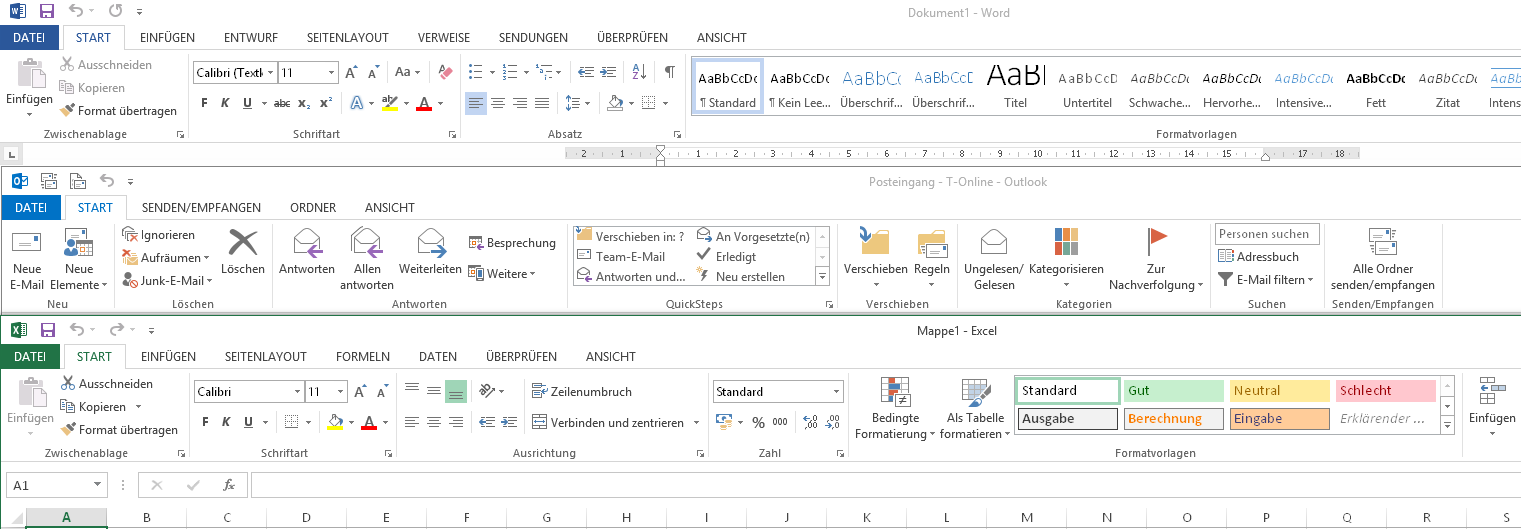The image size is (1521, 529).
Task: Apply the Titel style in Word
Action: pos(1016,88)
